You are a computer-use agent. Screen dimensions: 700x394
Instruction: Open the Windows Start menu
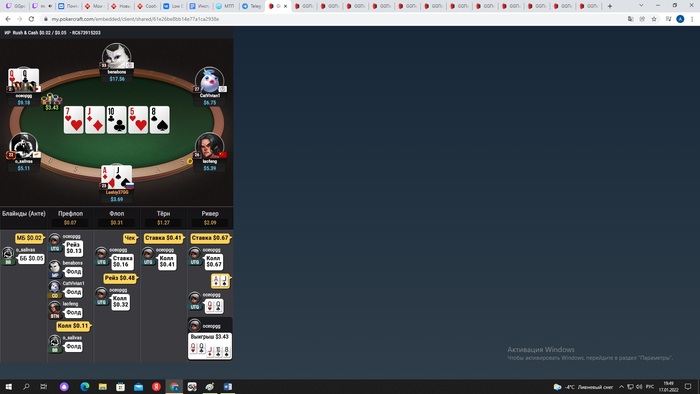(x=8, y=386)
